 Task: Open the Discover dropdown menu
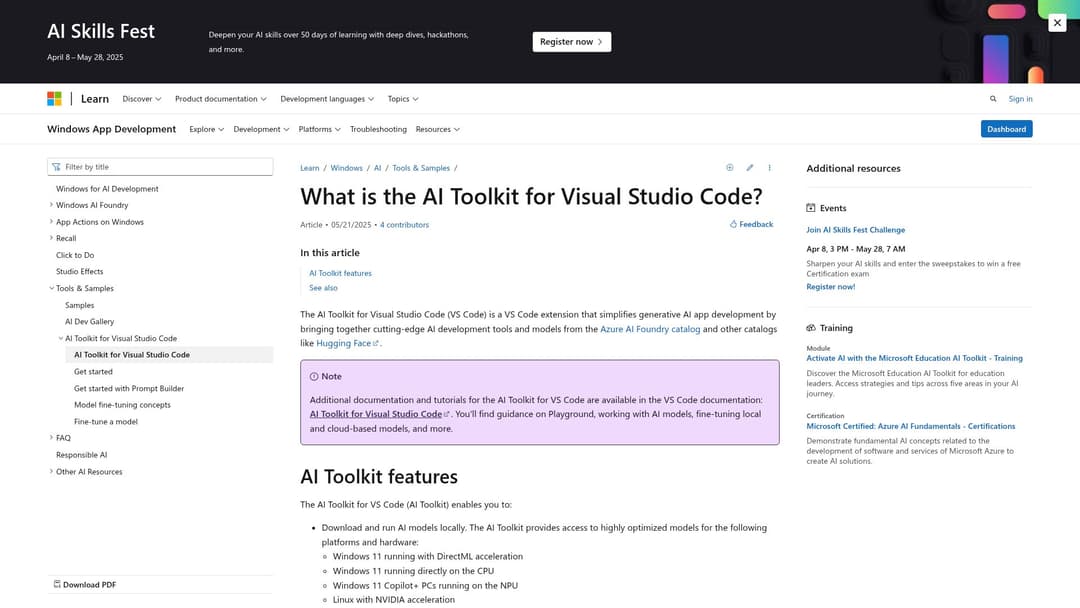142,98
